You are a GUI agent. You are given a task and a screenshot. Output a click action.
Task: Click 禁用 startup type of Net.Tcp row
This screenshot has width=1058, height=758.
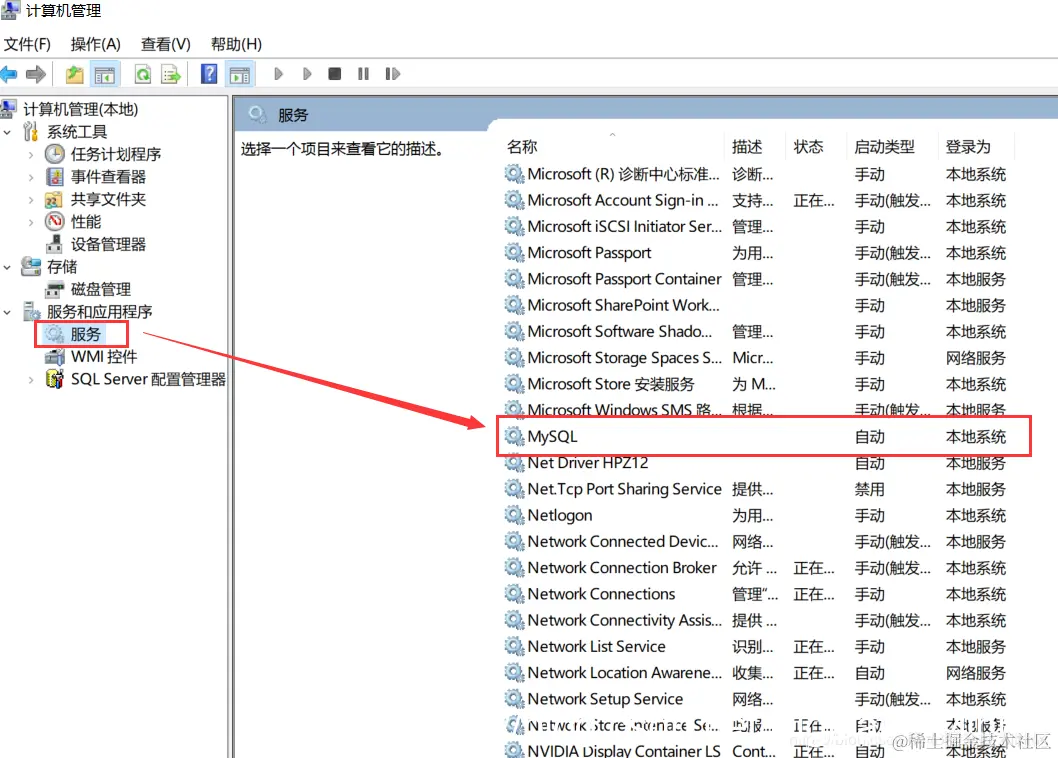pyautogui.click(x=869, y=489)
